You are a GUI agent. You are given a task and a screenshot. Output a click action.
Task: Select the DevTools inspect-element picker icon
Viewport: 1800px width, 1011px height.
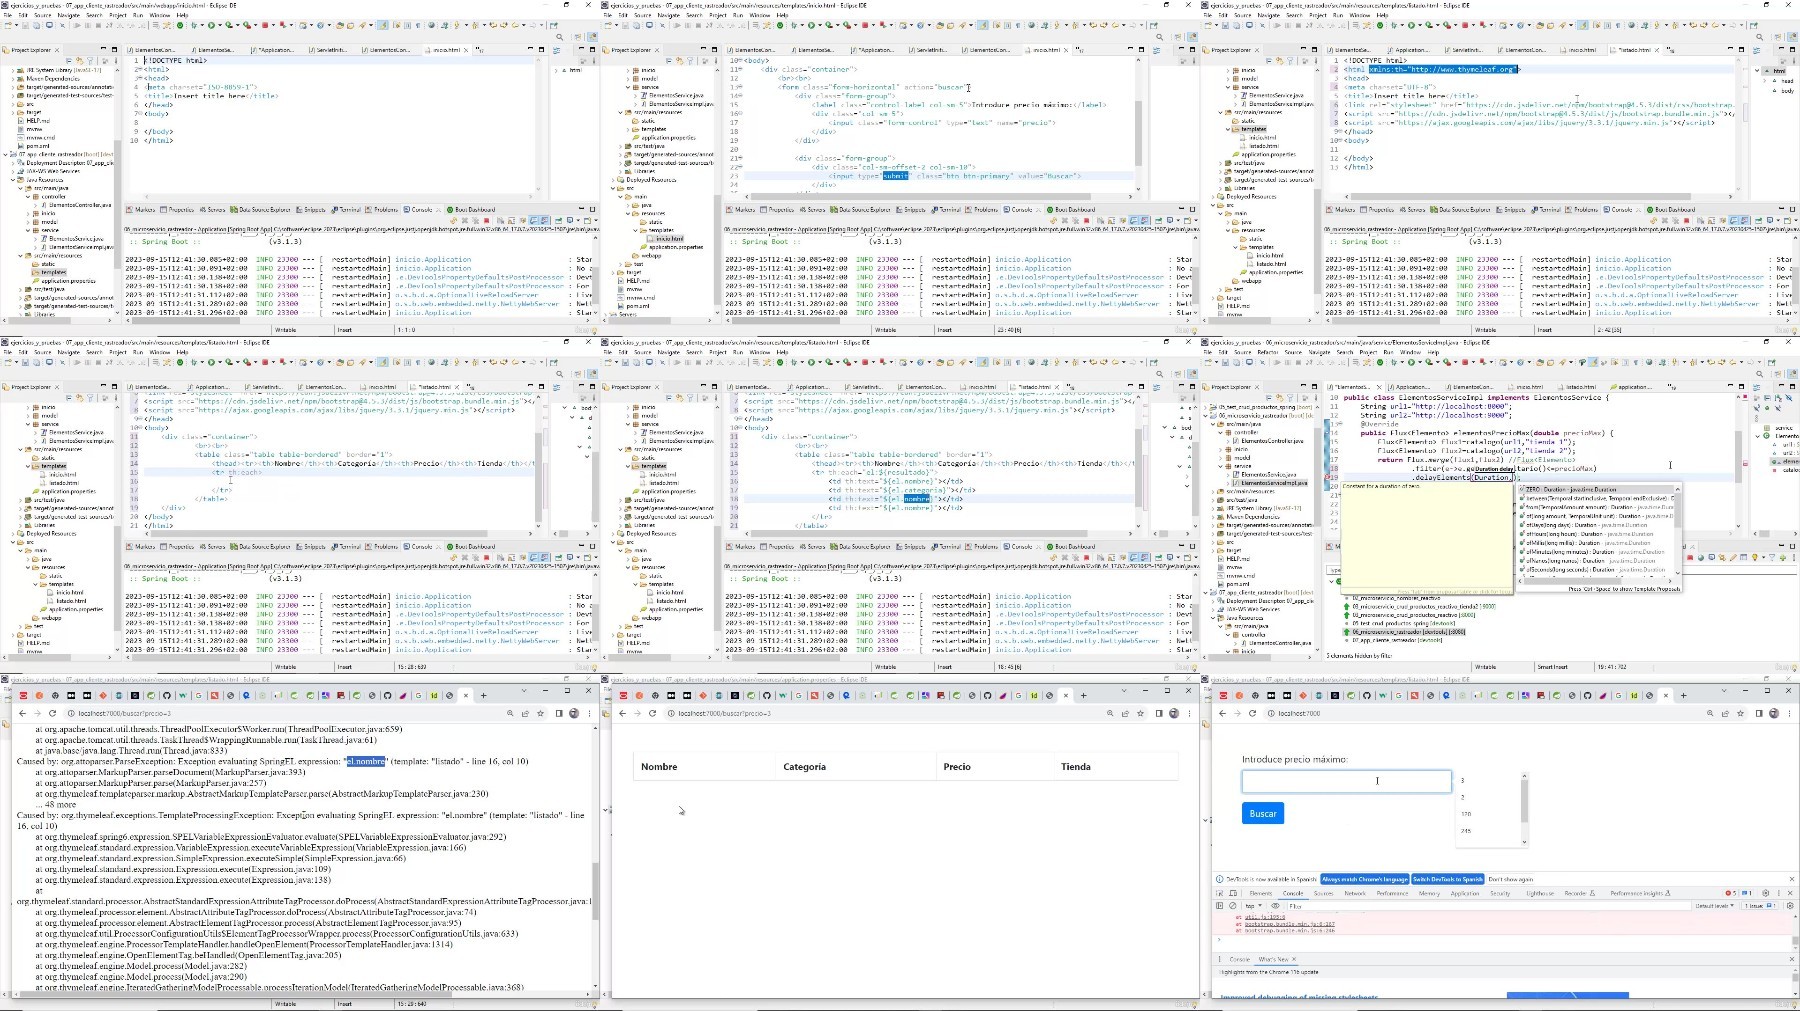click(x=1220, y=893)
